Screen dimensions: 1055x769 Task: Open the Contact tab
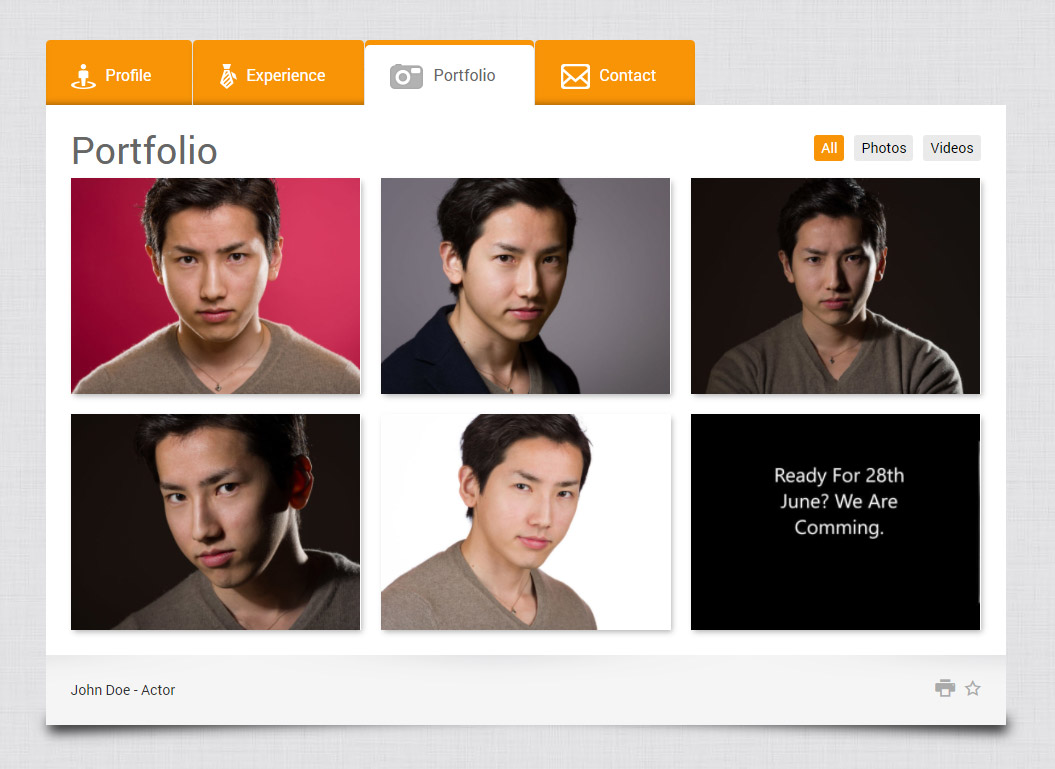(614, 74)
